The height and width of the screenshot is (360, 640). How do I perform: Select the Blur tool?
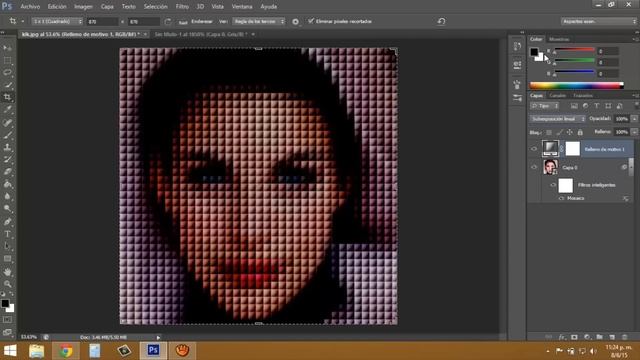(x=7, y=196)
